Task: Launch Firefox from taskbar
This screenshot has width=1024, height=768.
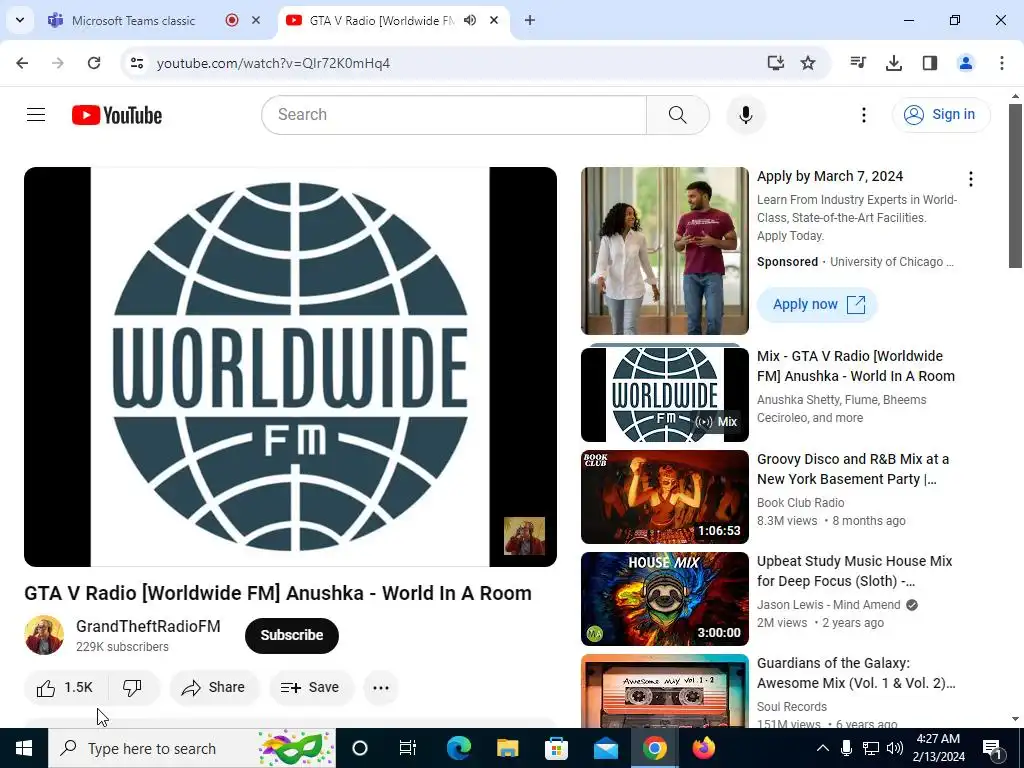Action: [703, 748]
